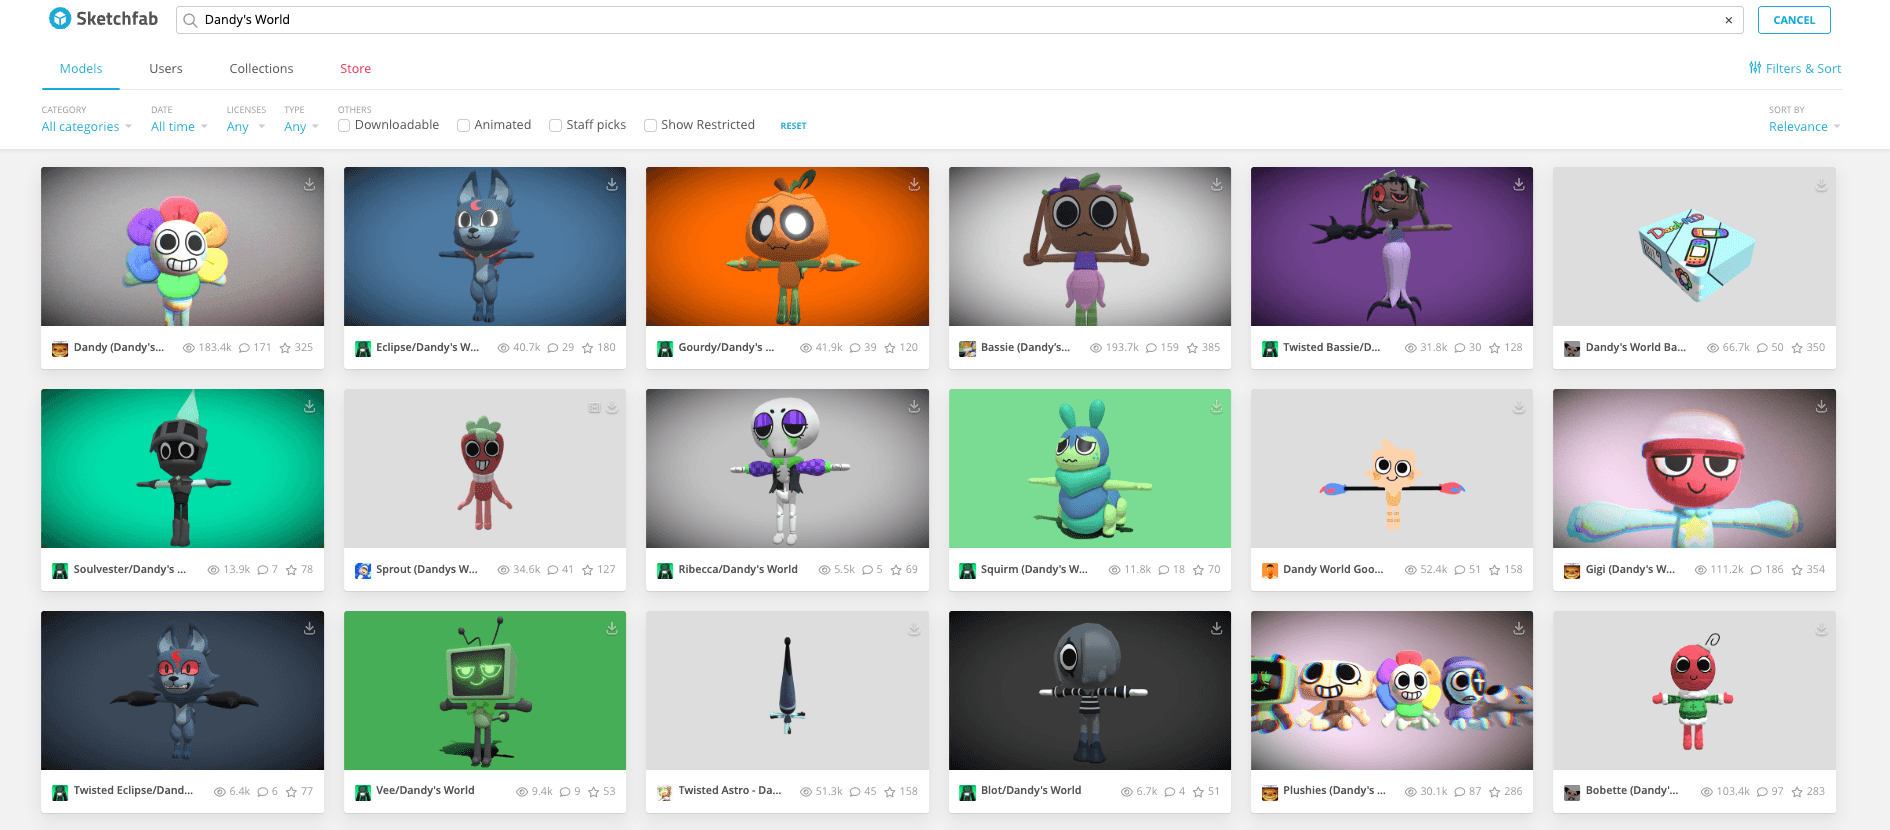Viewport: 1890px width, 830px height.
Task: Click the author avatar of Bassie model
Action: point(967,349)
